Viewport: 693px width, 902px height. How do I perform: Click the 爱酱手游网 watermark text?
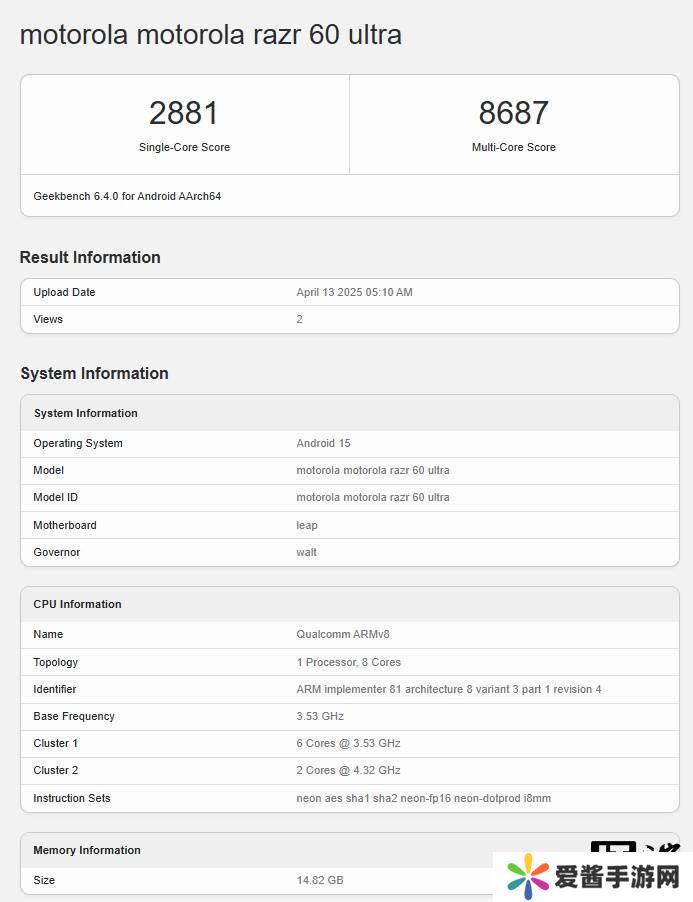pyautogui.click(x=618, y=878)
